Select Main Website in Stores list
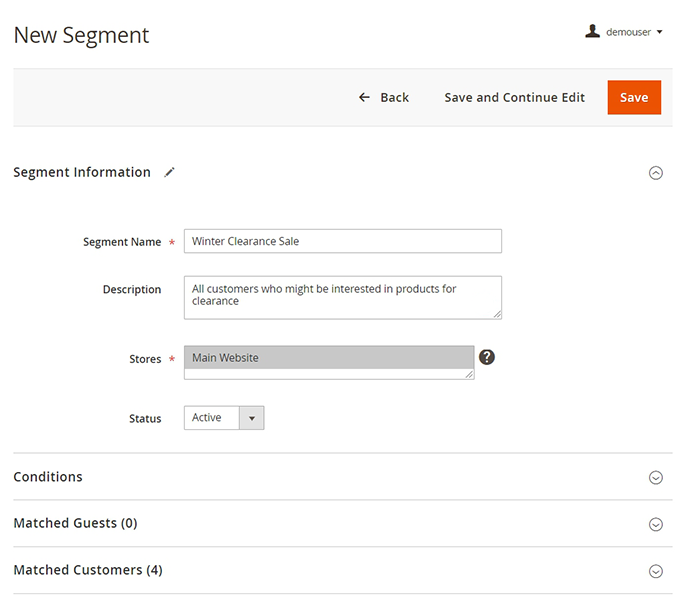Image resolution: width=684 pixels, height=610 pixels. pyautogui.click(x=328, y=358)
